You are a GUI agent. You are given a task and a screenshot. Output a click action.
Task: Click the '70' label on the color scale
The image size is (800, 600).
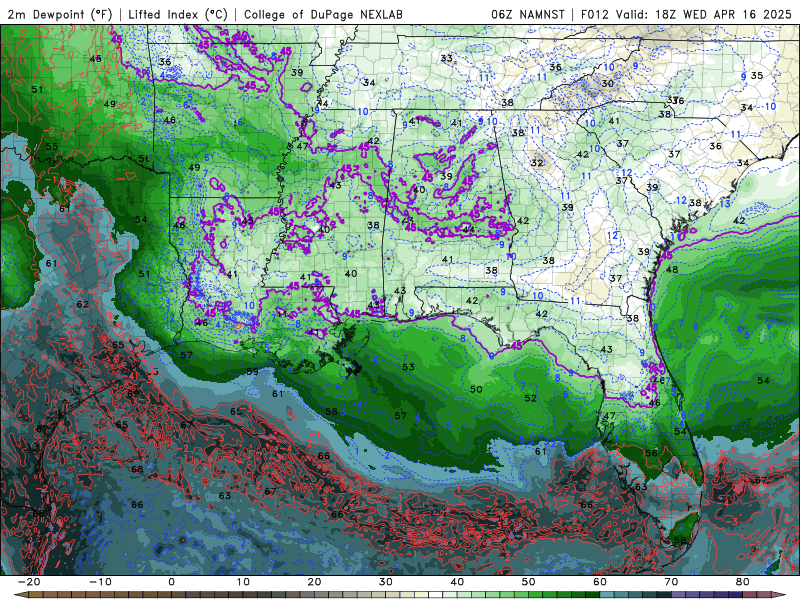pos(671,582)
